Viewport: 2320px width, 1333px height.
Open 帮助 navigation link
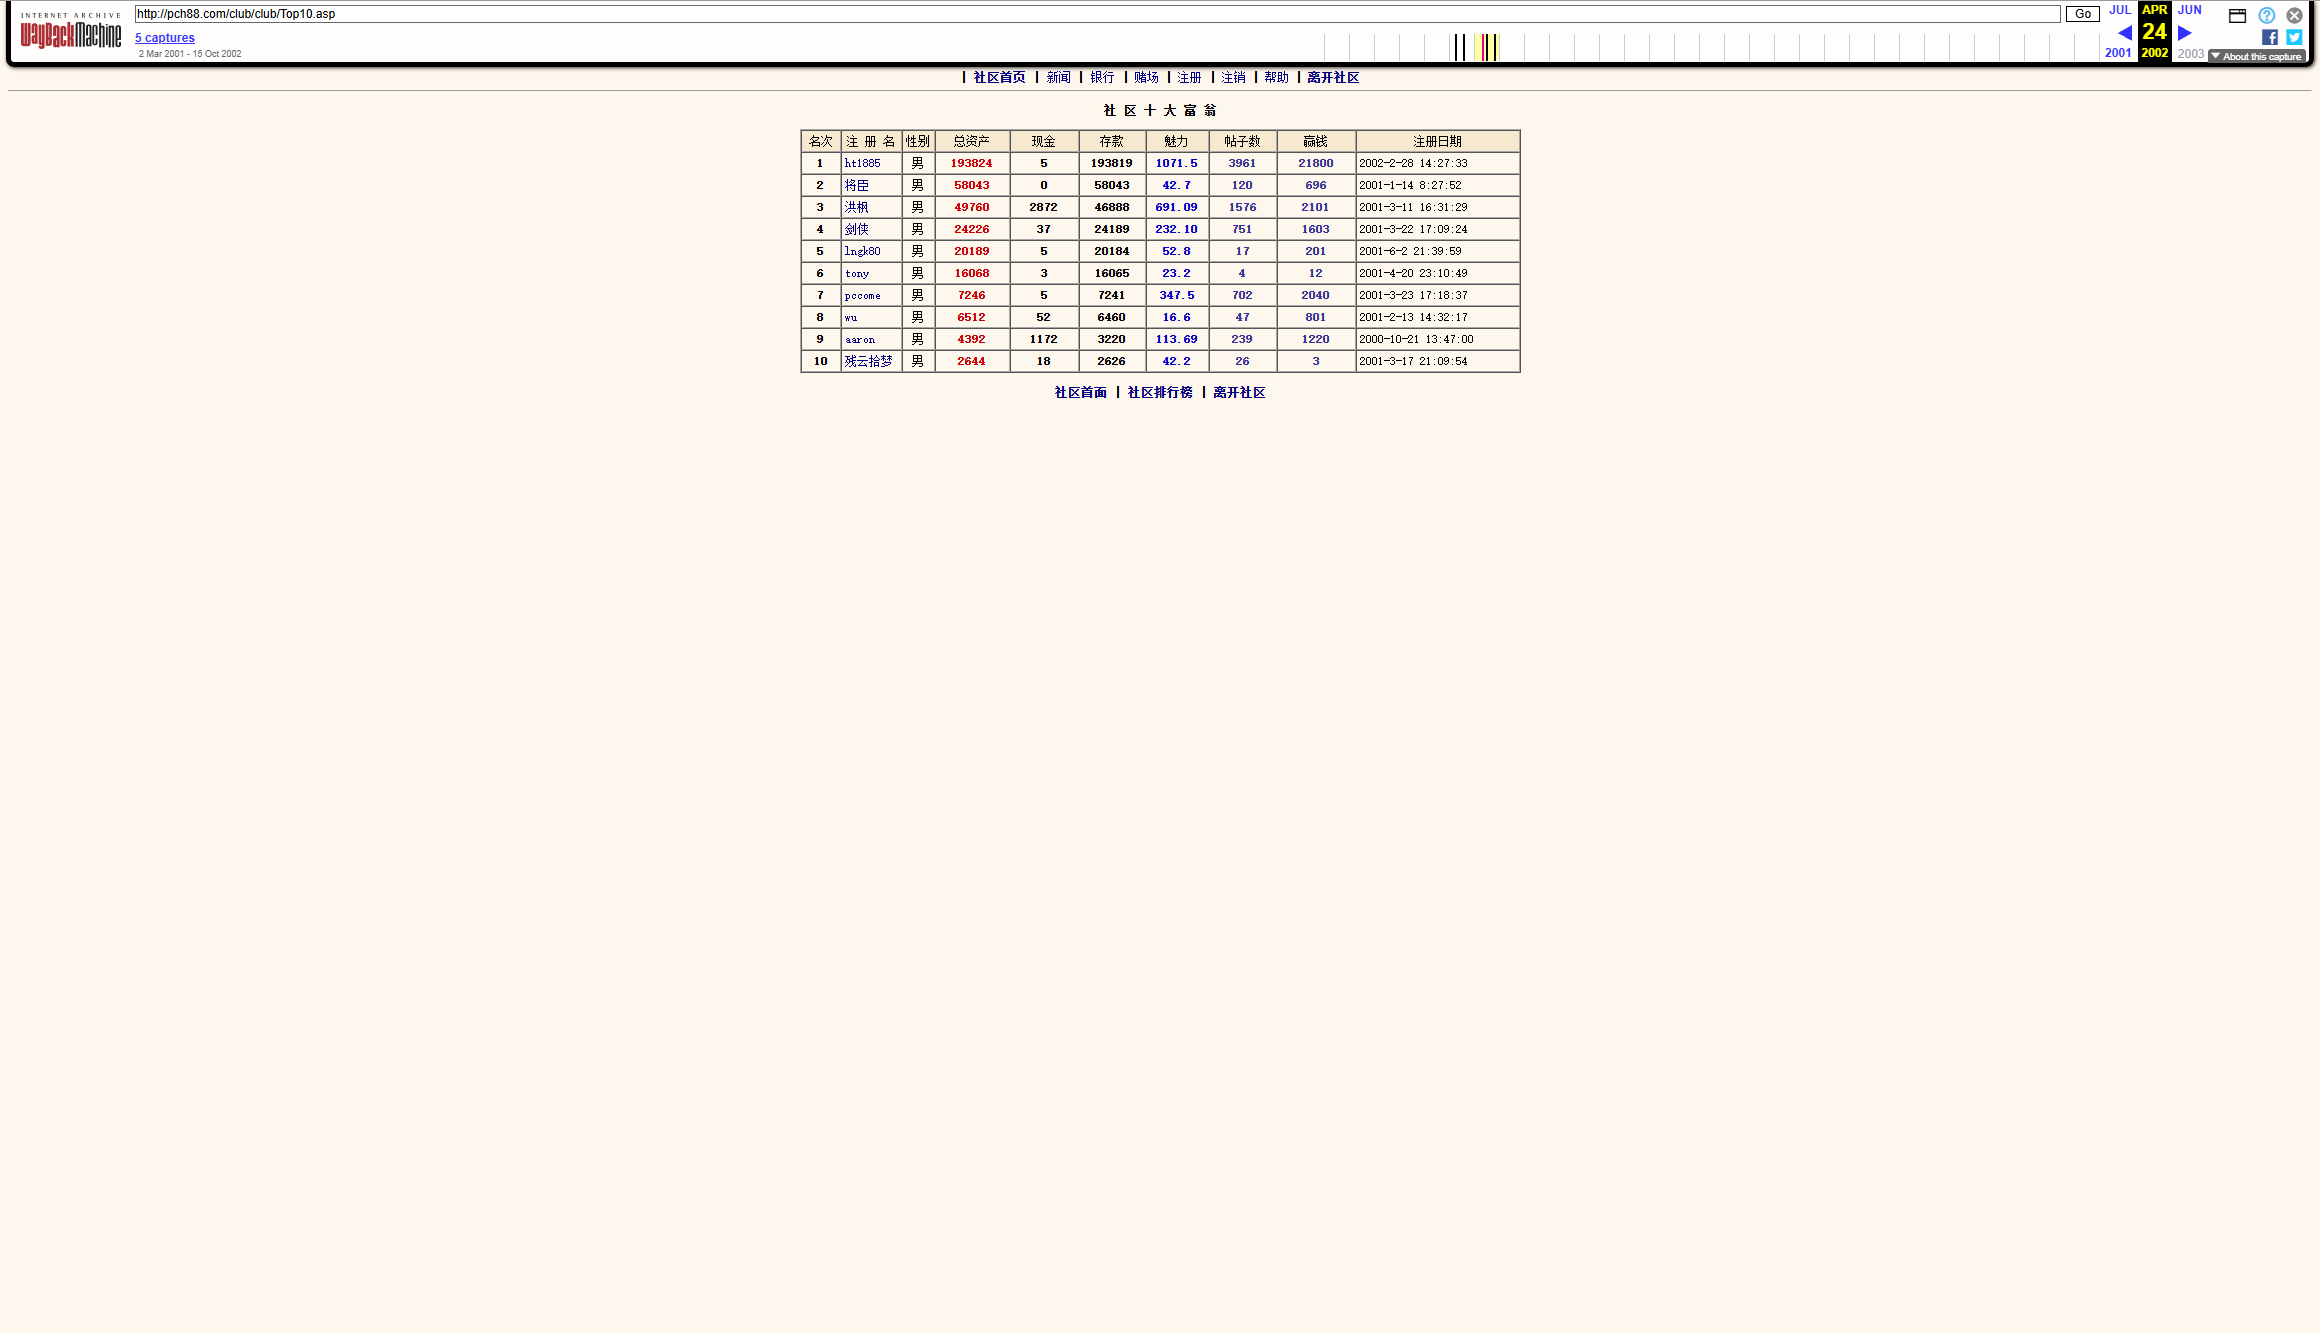coord(1276,77)
